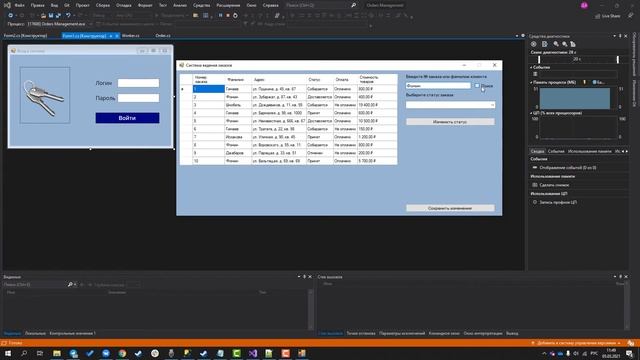Screen dimensions: 640x360
Task: Switch to the Точки останова tab
Action: 361,333
